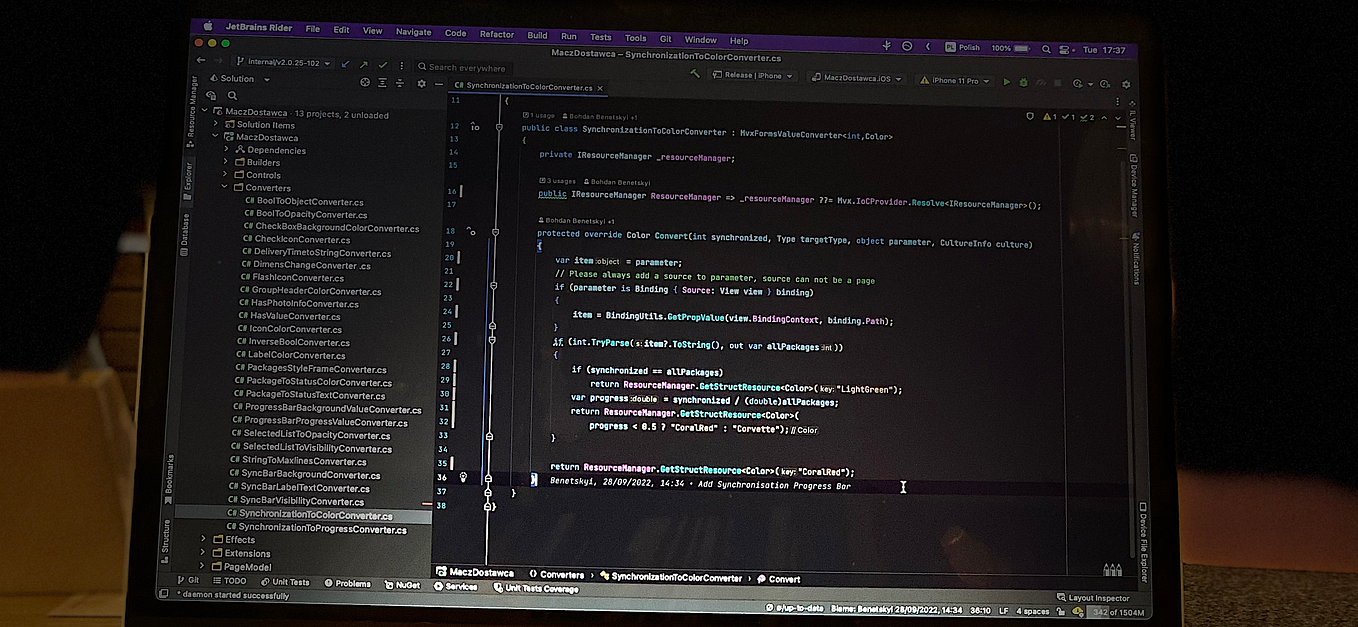Start debugging with the Debug bug icon
The image size is (1358, 627).
pyautogui.click(x=1024, y=83)
